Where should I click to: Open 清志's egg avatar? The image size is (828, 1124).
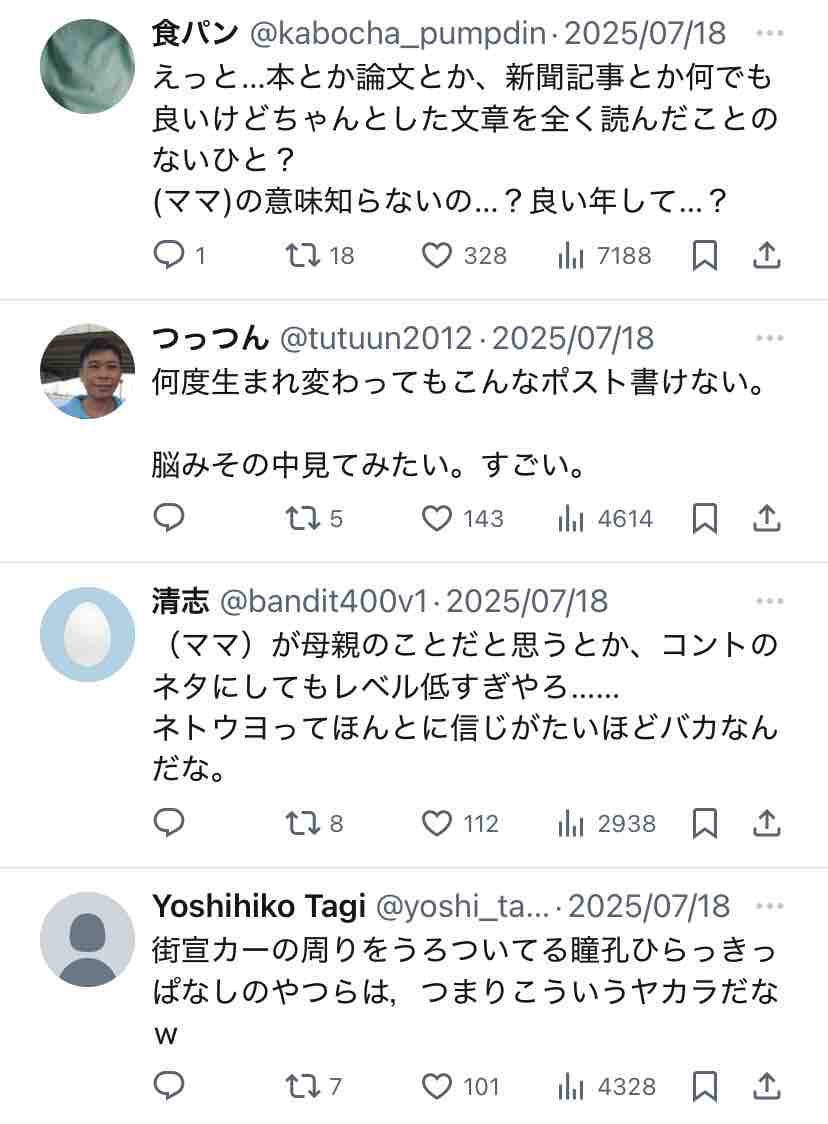[x=87, y=634]
